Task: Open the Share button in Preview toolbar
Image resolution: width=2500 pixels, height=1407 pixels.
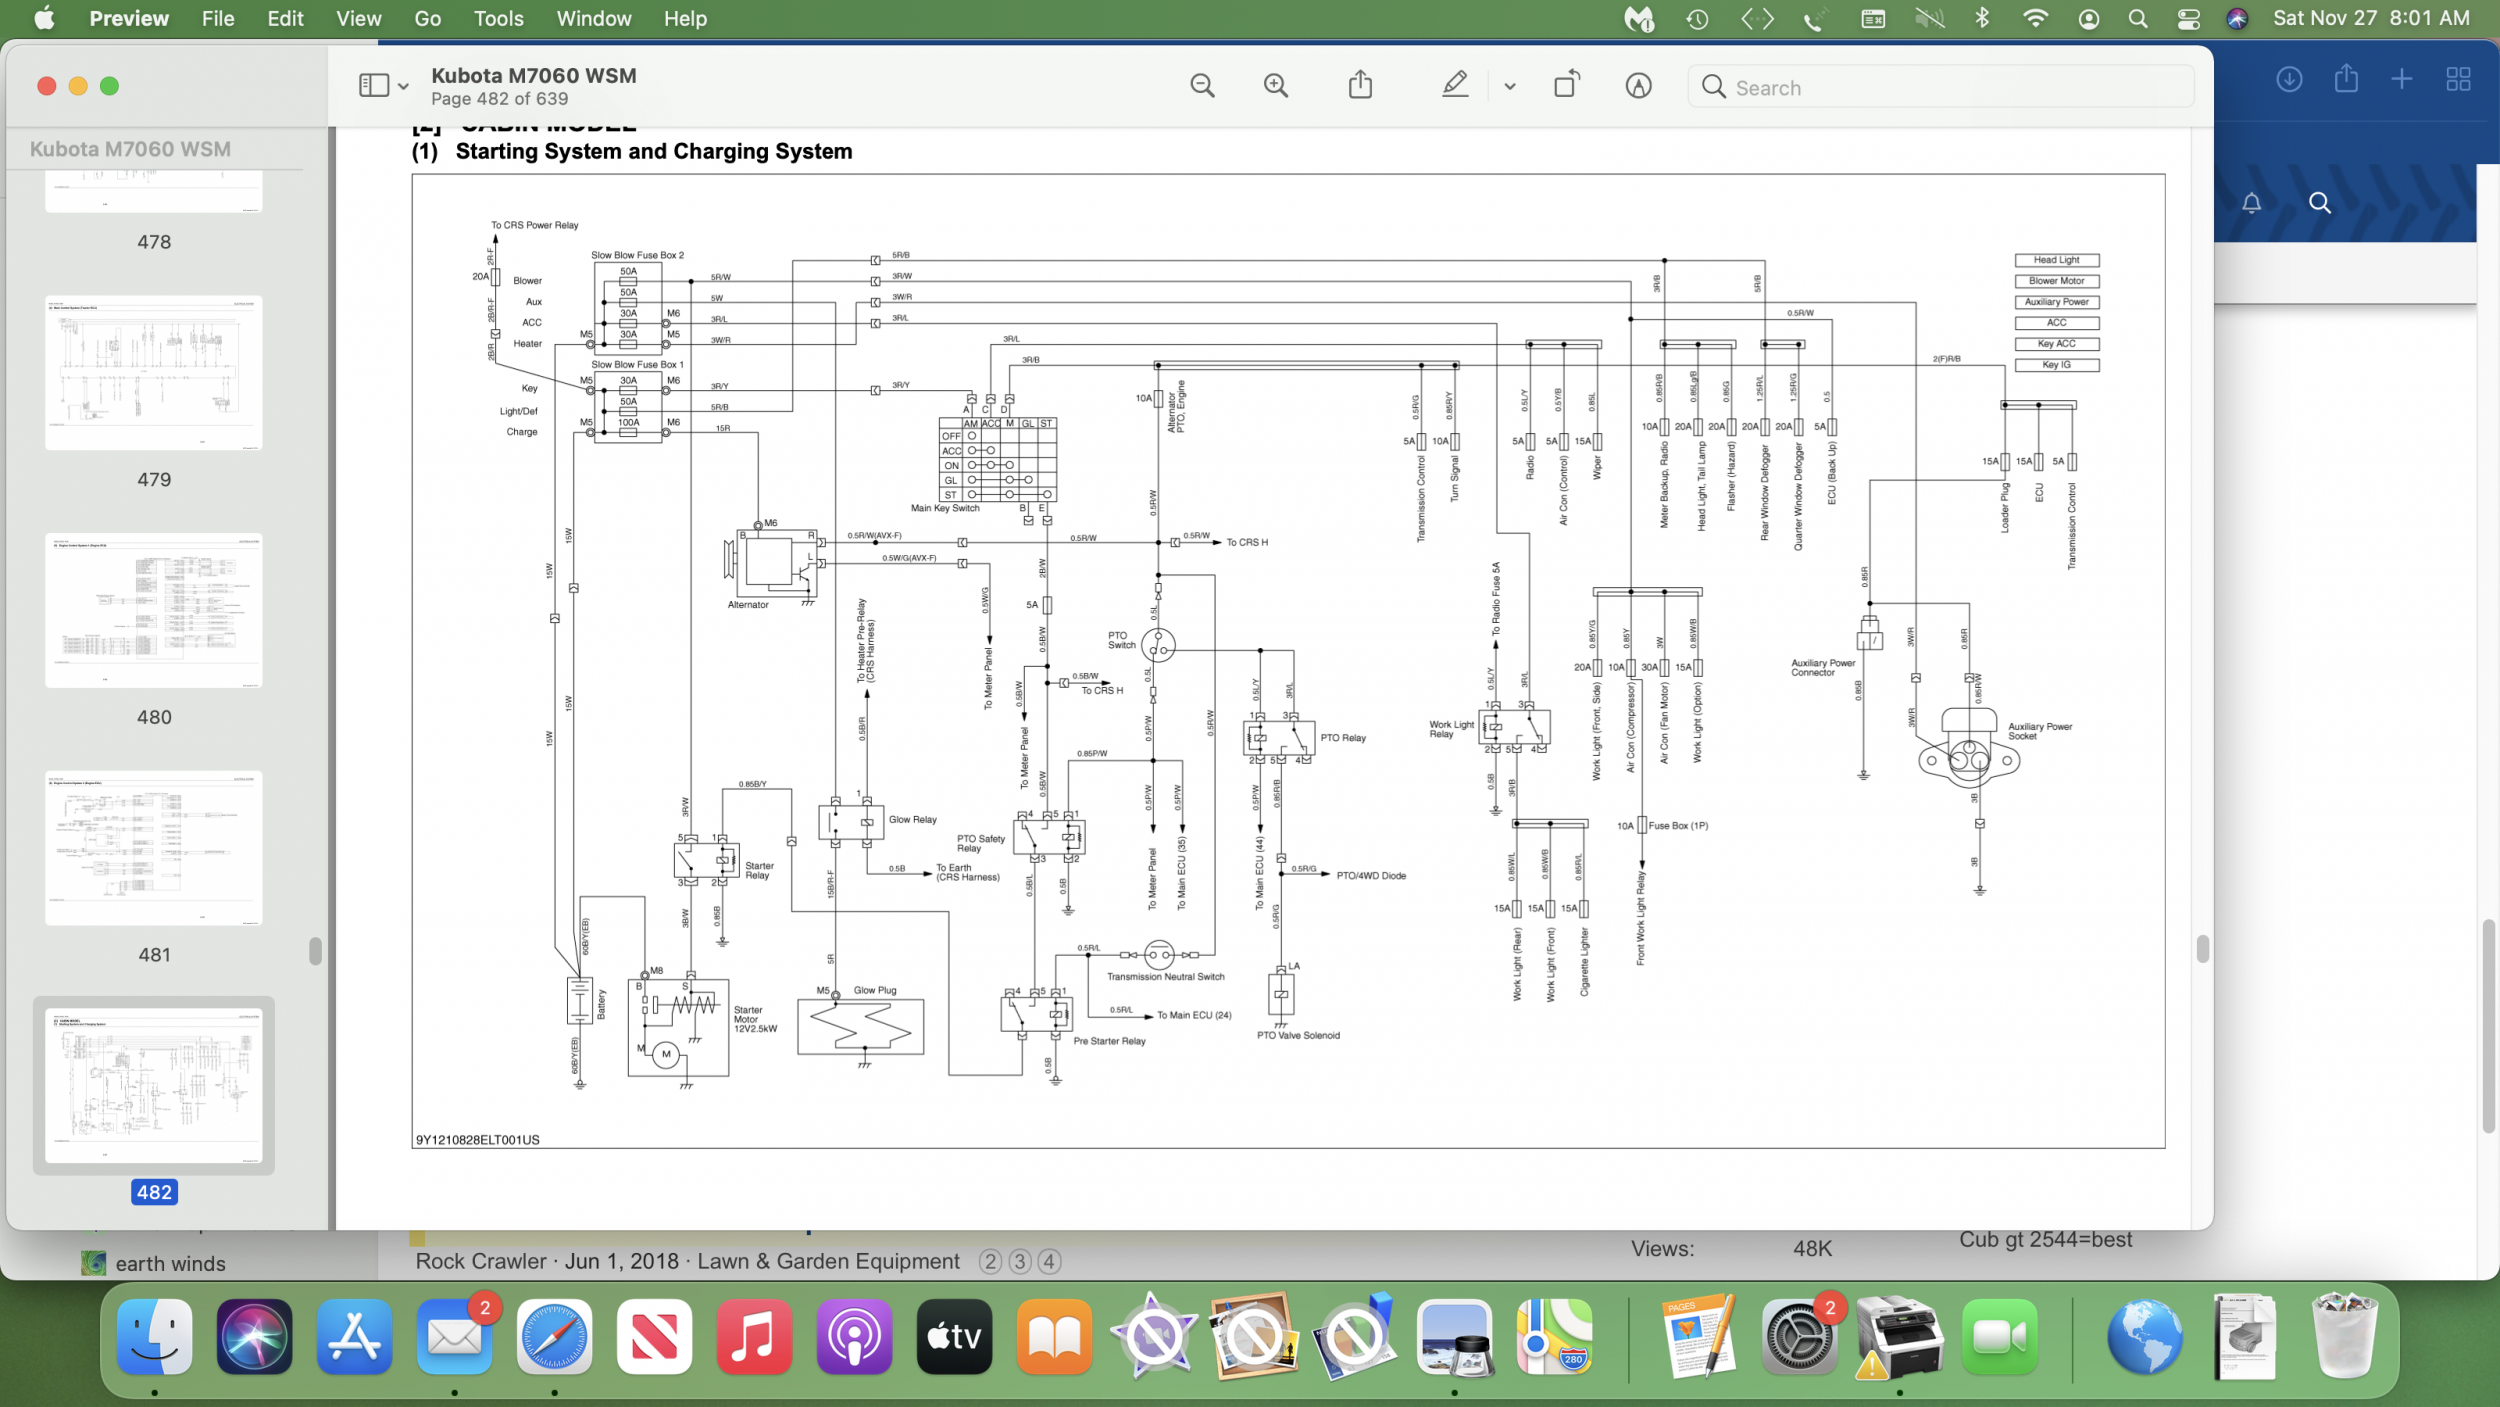Action: click(1360, 85)
